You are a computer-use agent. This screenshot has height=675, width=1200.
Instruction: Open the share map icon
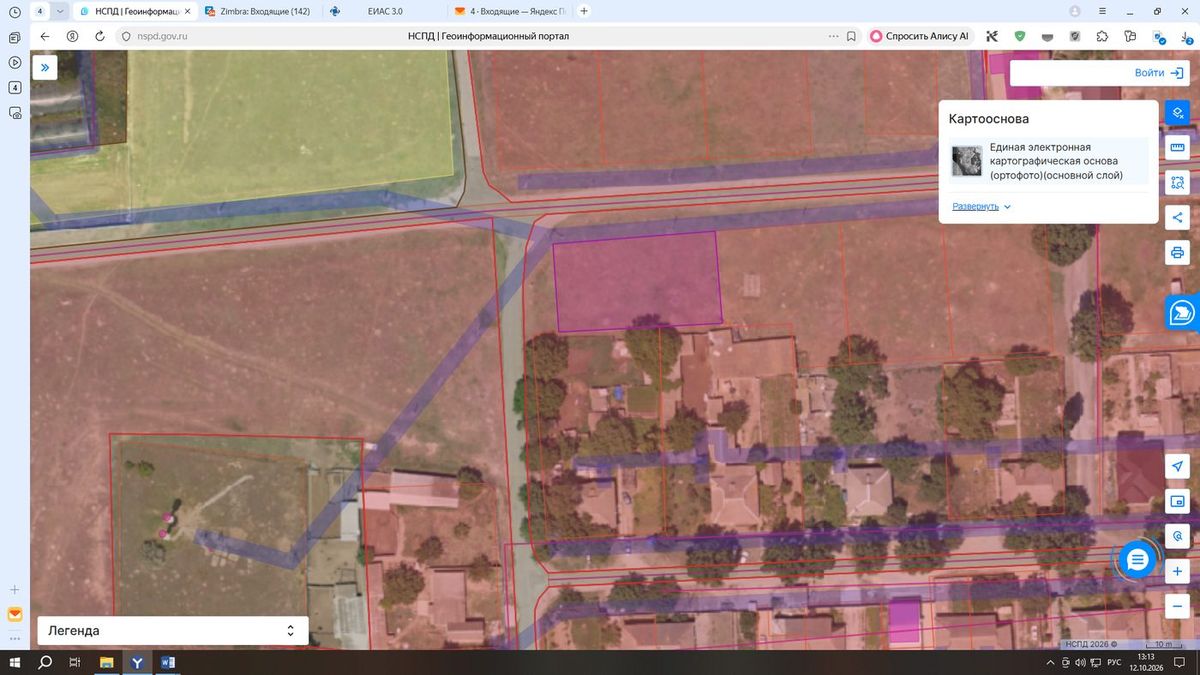coord(1177,217)
